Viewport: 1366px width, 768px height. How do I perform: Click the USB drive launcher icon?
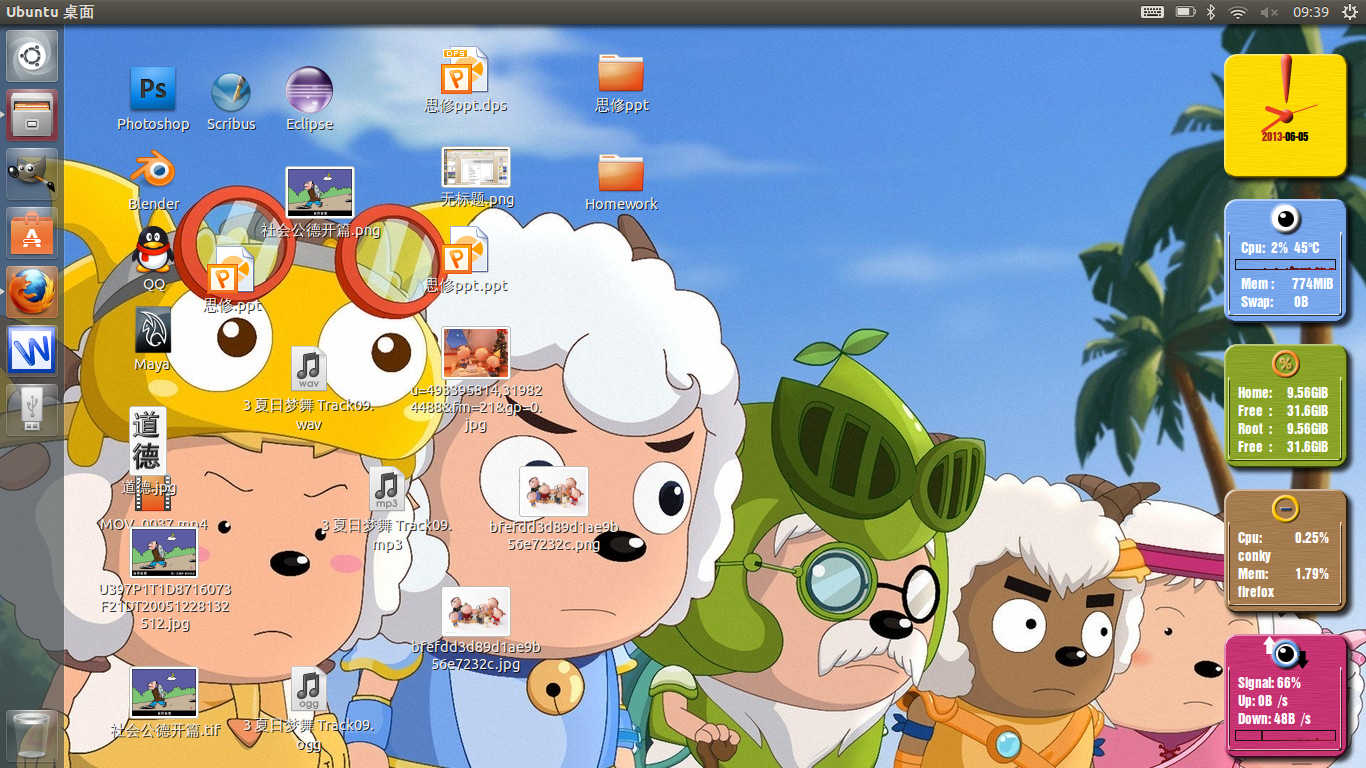(32, 410)
